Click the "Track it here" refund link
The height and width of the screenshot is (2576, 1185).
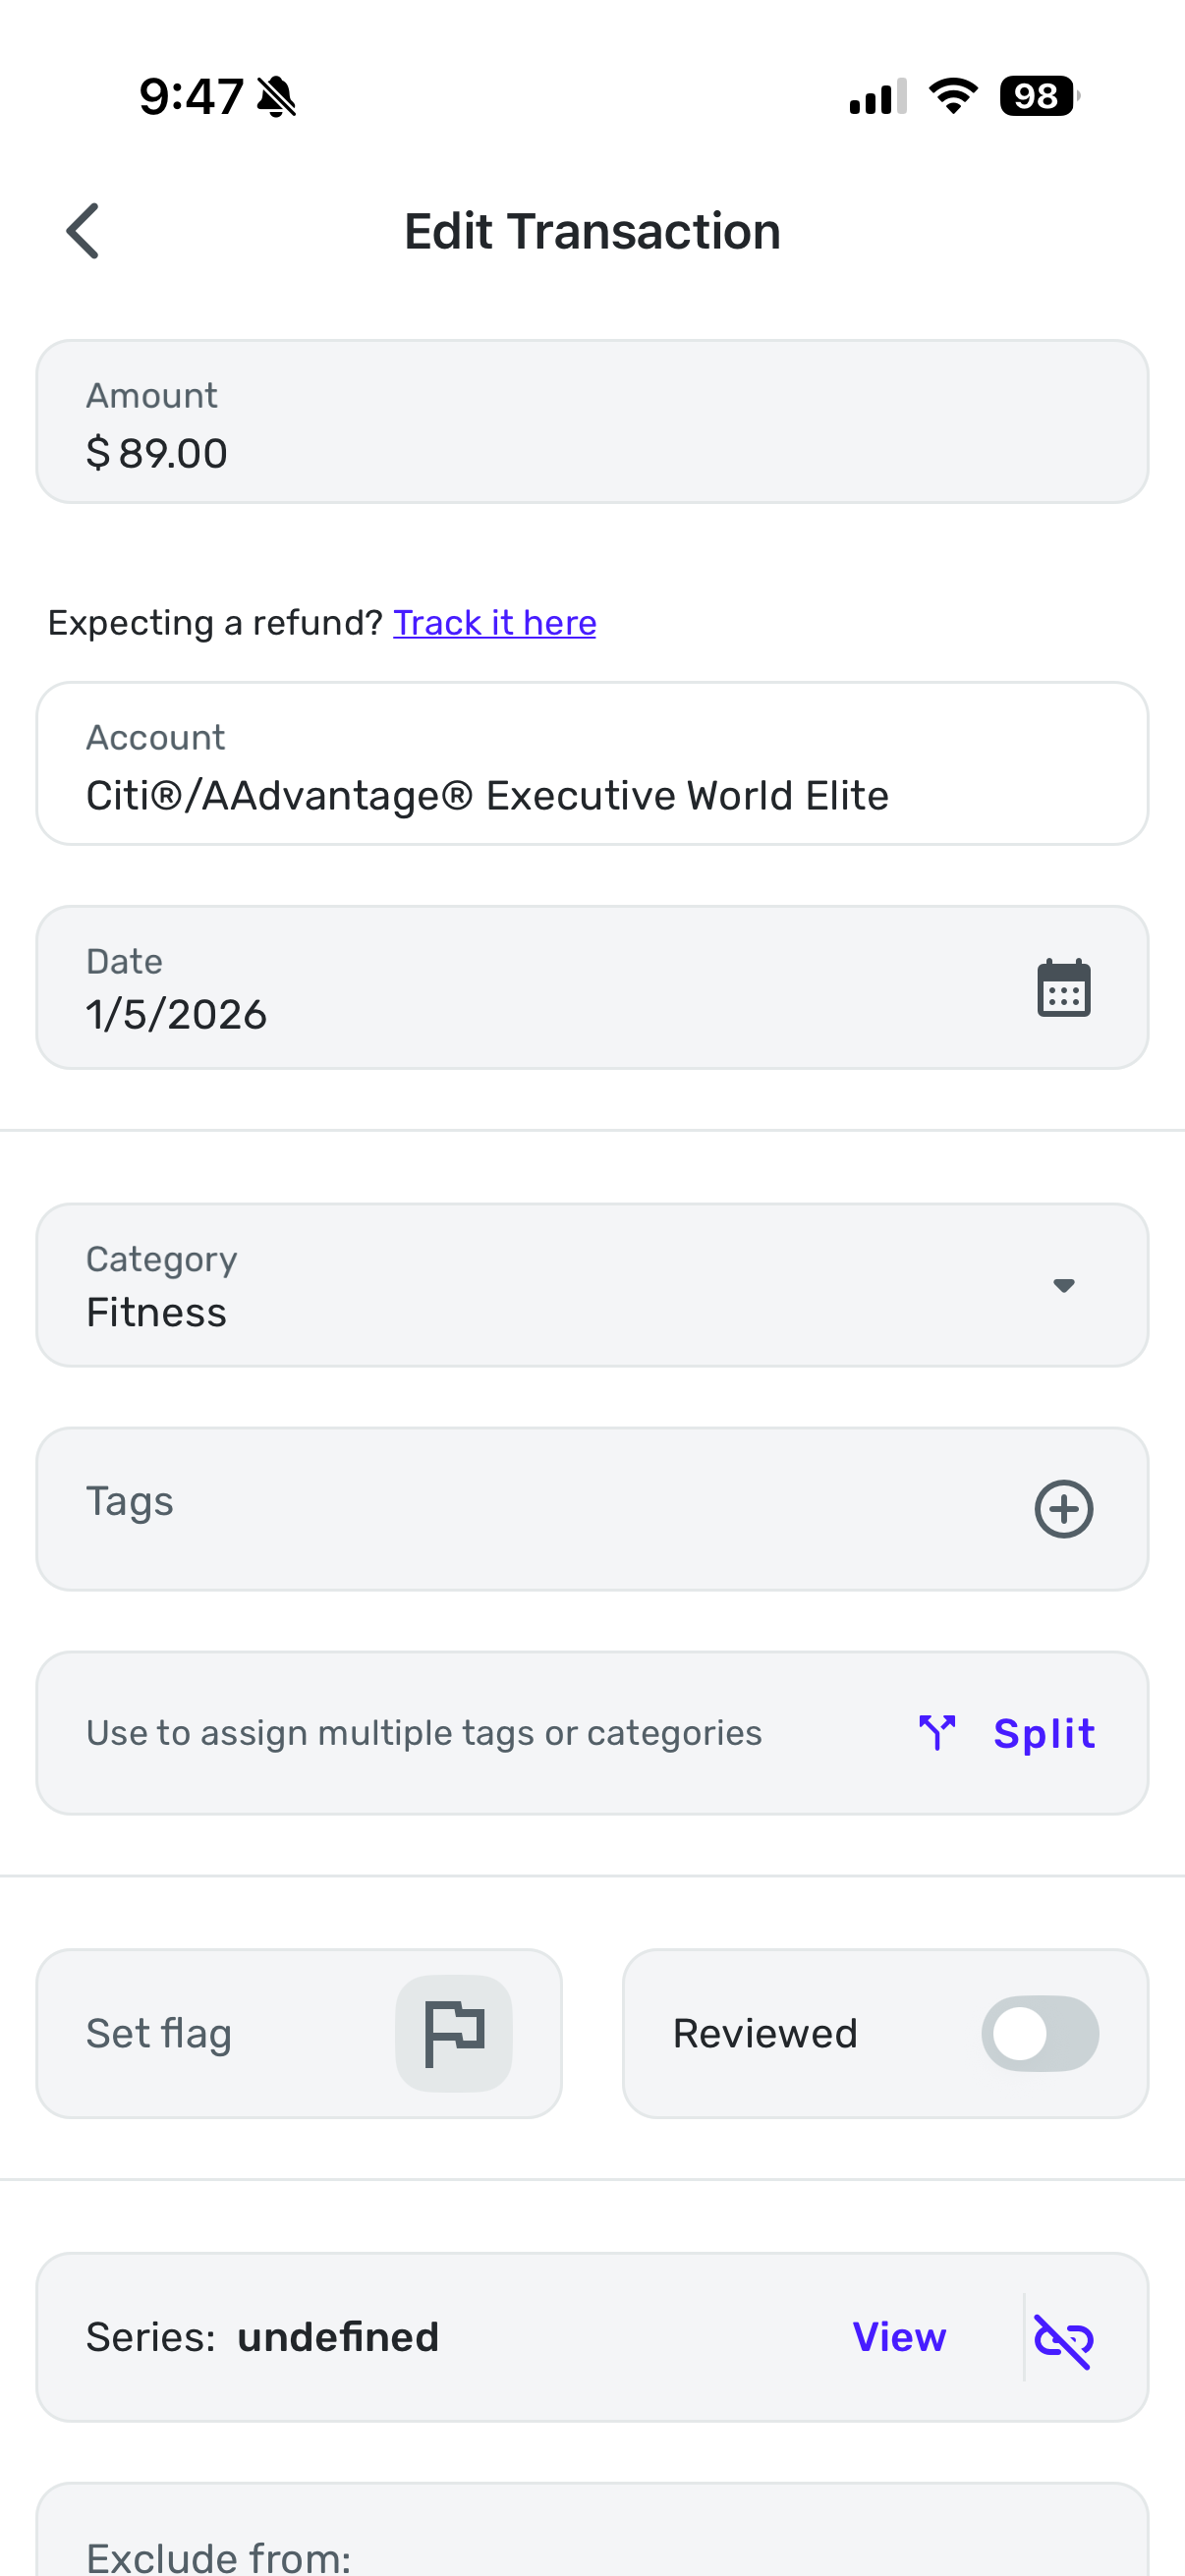494,623
